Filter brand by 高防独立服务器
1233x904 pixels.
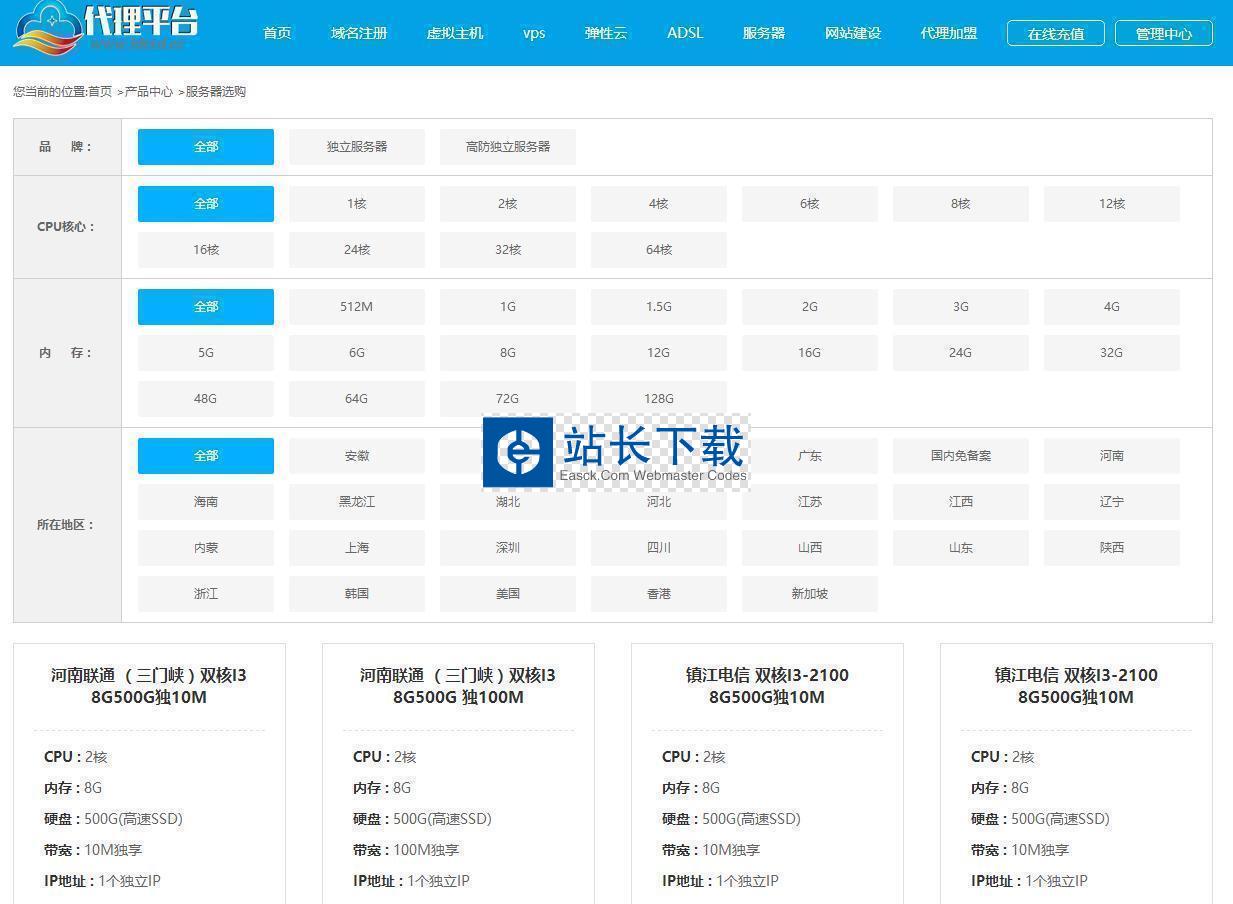508,147
